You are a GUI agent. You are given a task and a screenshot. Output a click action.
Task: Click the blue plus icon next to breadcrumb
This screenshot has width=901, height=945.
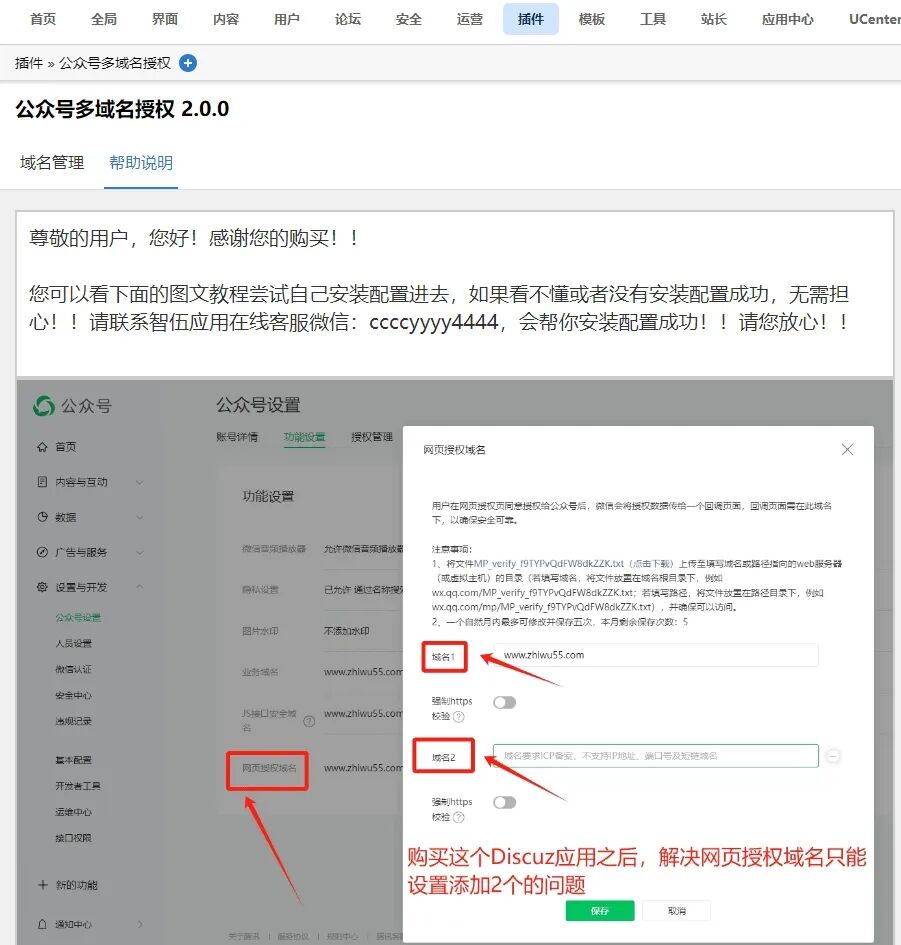[188, 62]
